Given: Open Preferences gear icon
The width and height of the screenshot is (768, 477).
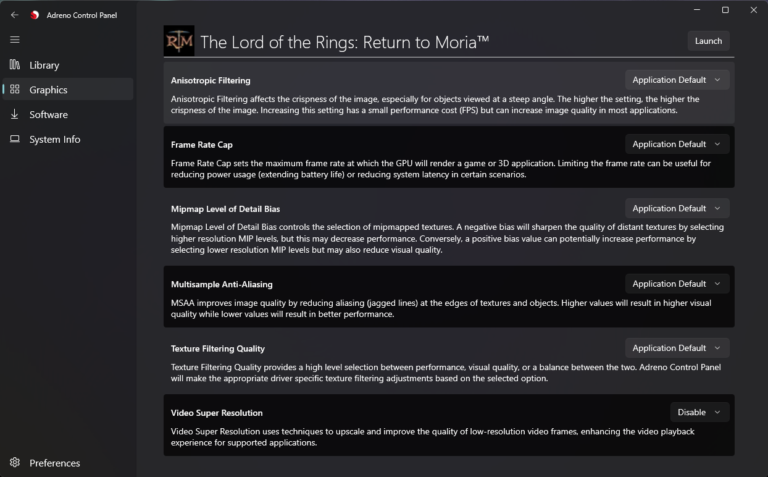Looking at the screenshot, I should pyautogui.click(x=14, y=463).
